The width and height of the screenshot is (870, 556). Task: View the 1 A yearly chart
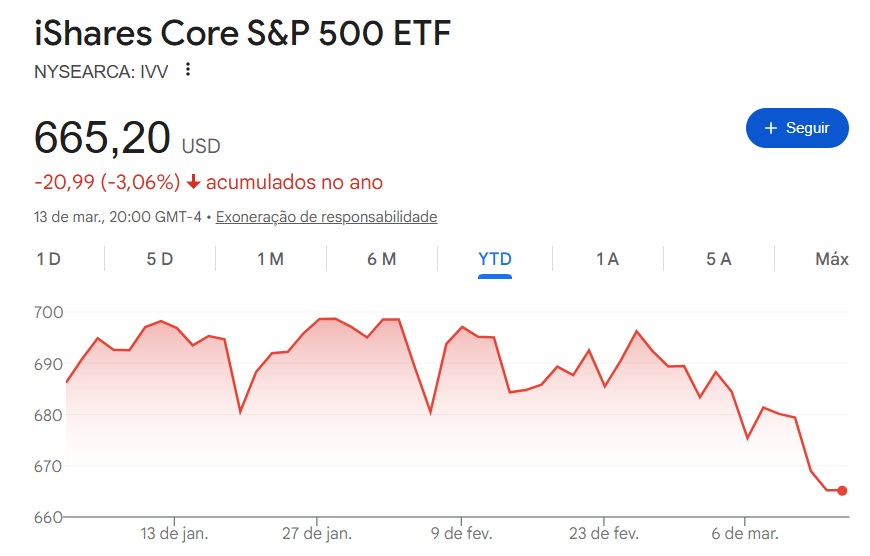(x=607, y=259)
